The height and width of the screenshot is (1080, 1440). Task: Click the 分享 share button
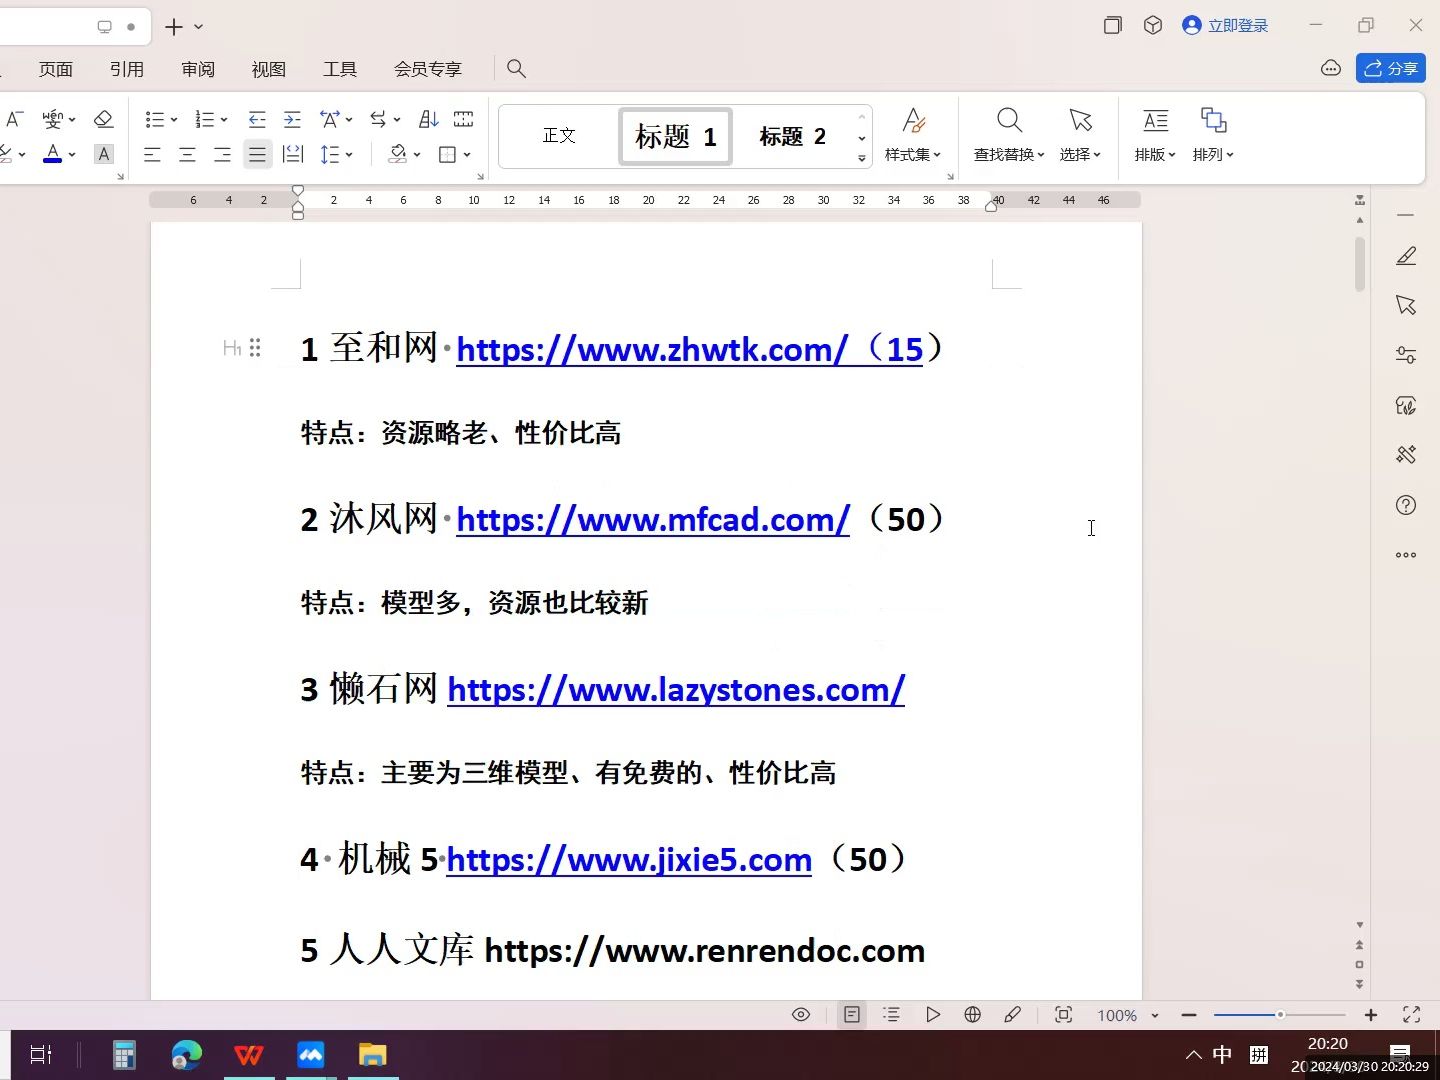[1390, 68]
